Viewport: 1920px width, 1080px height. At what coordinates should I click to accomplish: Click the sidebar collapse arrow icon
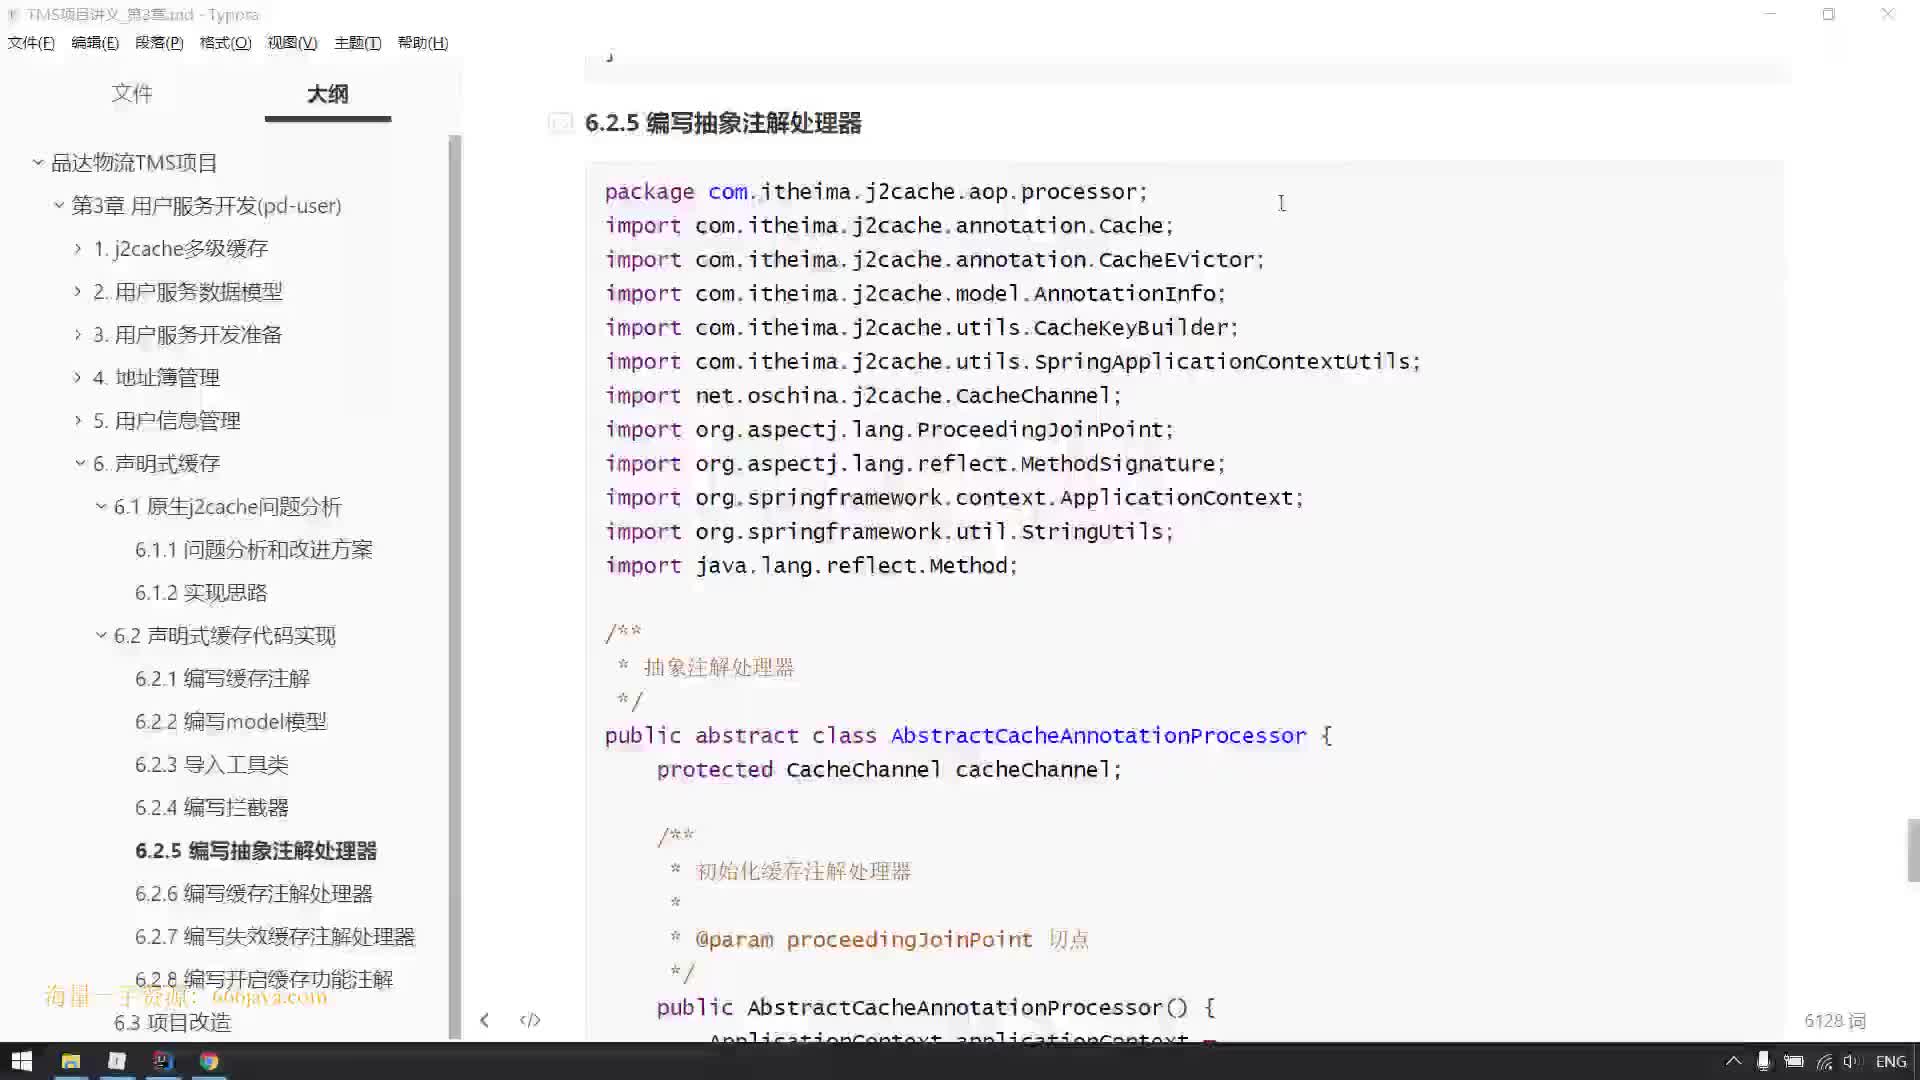pos(484,1020)
